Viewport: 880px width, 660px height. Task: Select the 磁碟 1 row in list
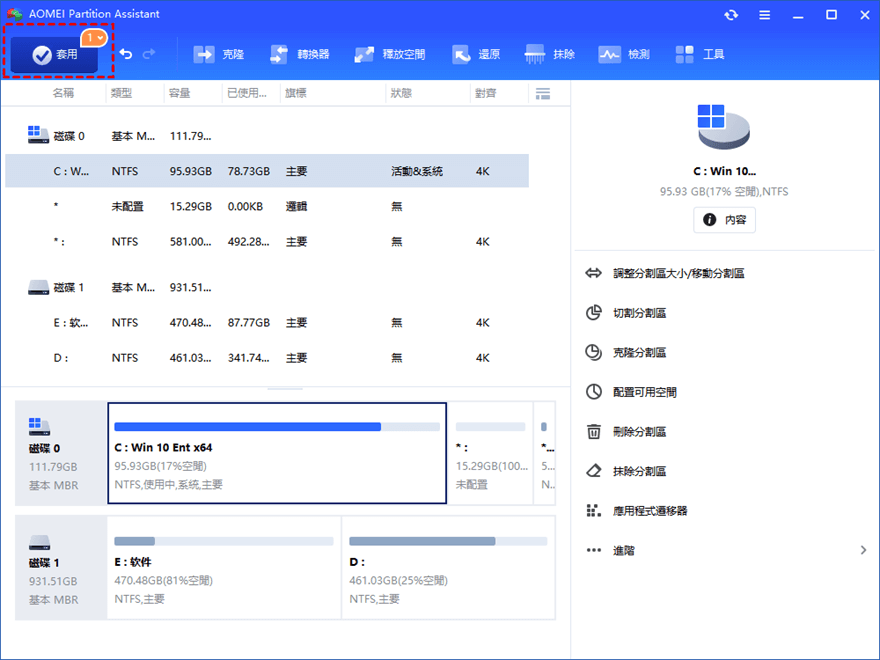[267, 287]
